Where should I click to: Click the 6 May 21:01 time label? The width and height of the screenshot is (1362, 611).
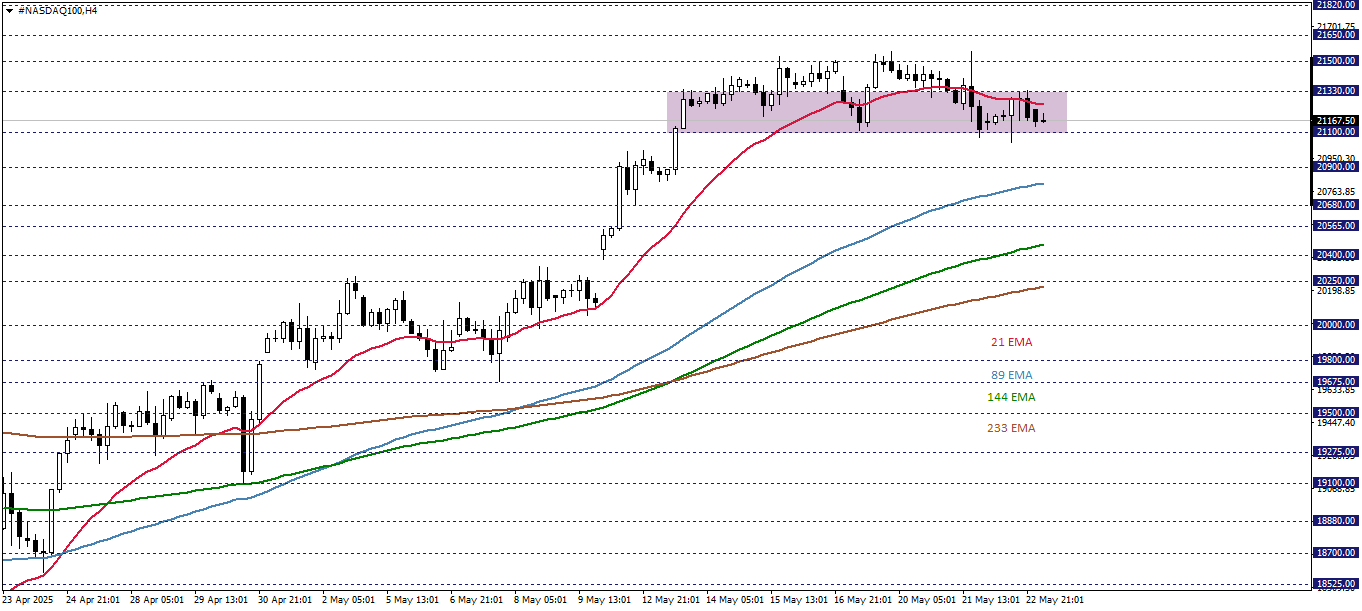click(476, 600)
